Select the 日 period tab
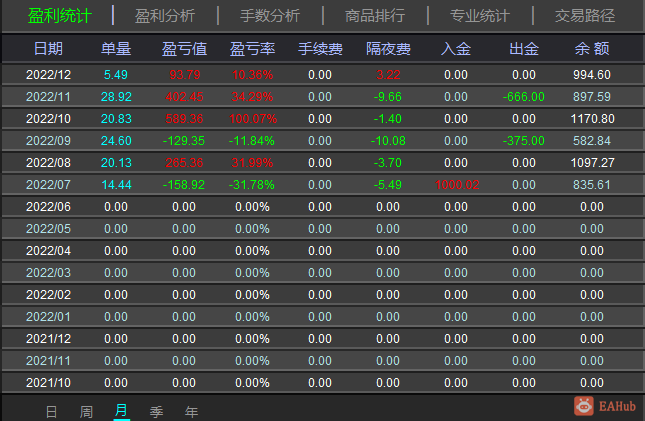The height and width of the screenshot is (421, 645). tap(51, 412)
